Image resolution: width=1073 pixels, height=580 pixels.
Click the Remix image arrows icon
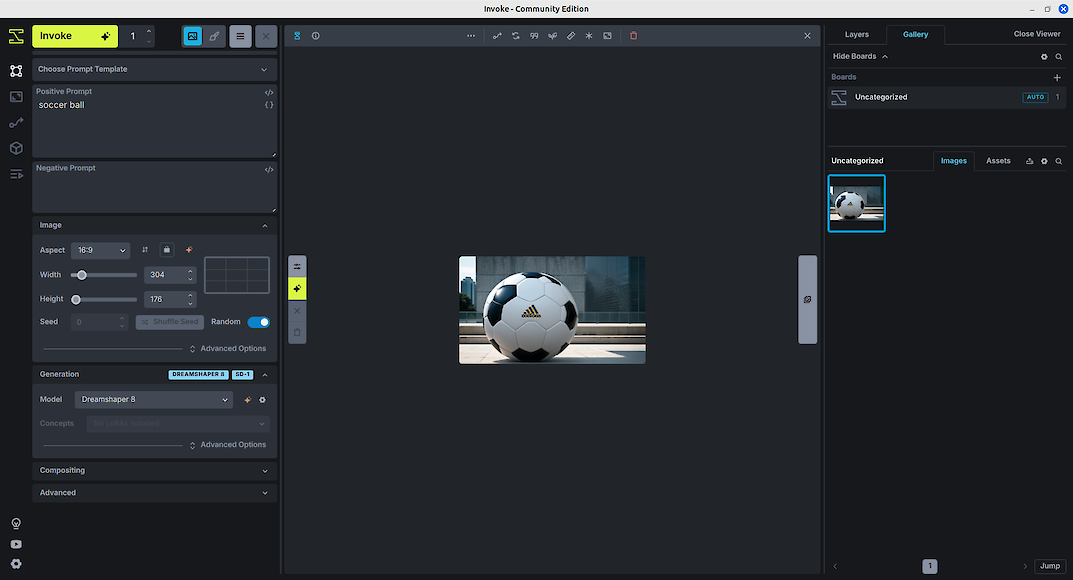coord(515,36)
